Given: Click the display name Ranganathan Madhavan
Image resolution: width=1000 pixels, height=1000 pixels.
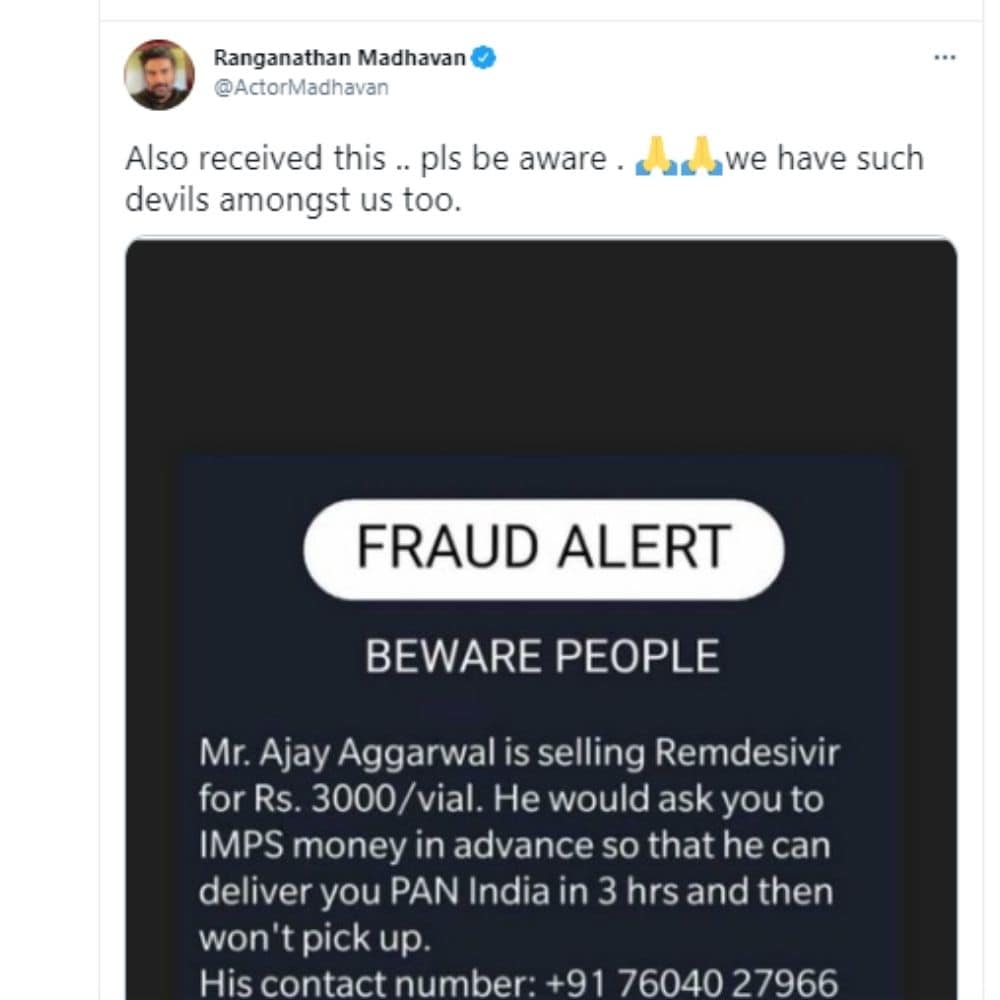Looking at the screenshot, I should coord(339,58).
